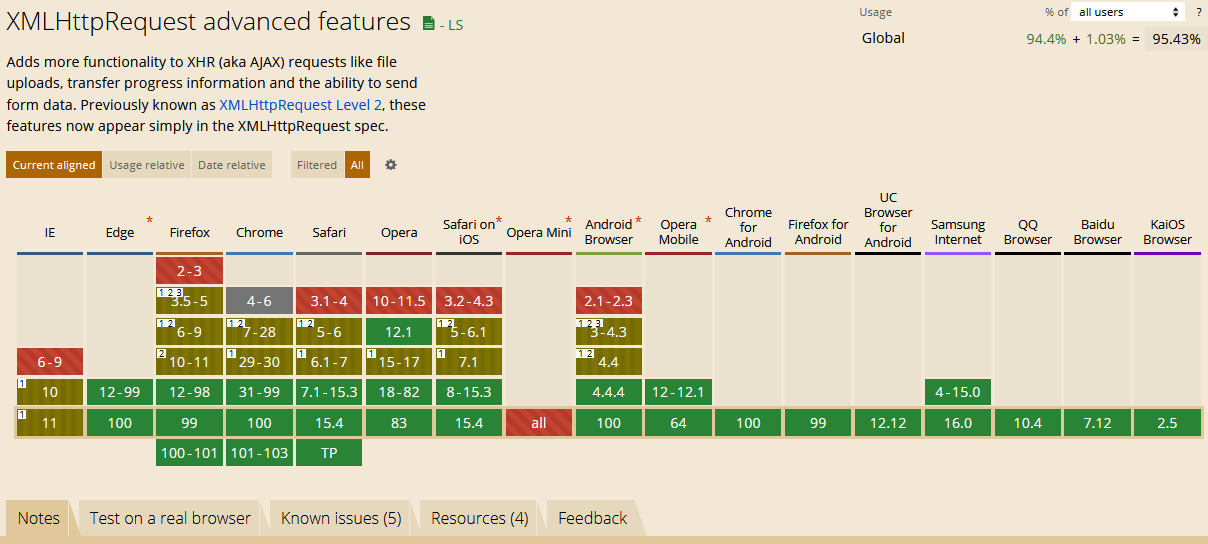Select Samsung Internet 4-15.0 cell
1208x544 pixels.
958,392
